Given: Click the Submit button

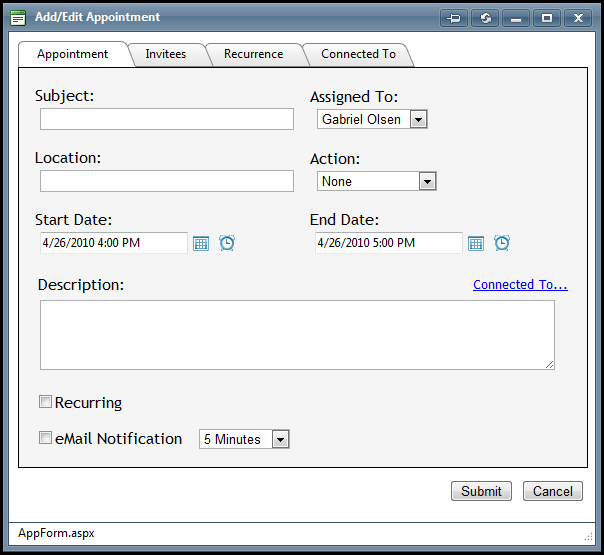Looking at the screenshot, I should [481, 491].
